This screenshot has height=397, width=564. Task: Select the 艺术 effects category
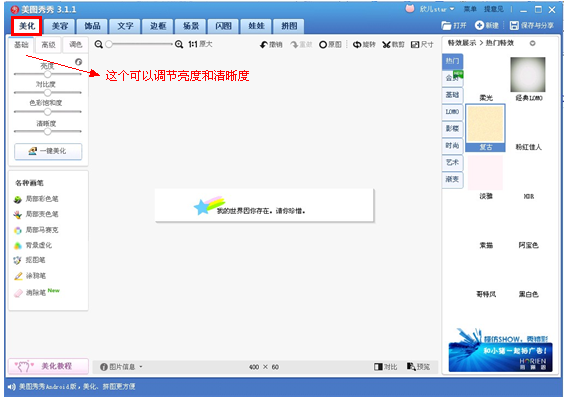[452, 163]
